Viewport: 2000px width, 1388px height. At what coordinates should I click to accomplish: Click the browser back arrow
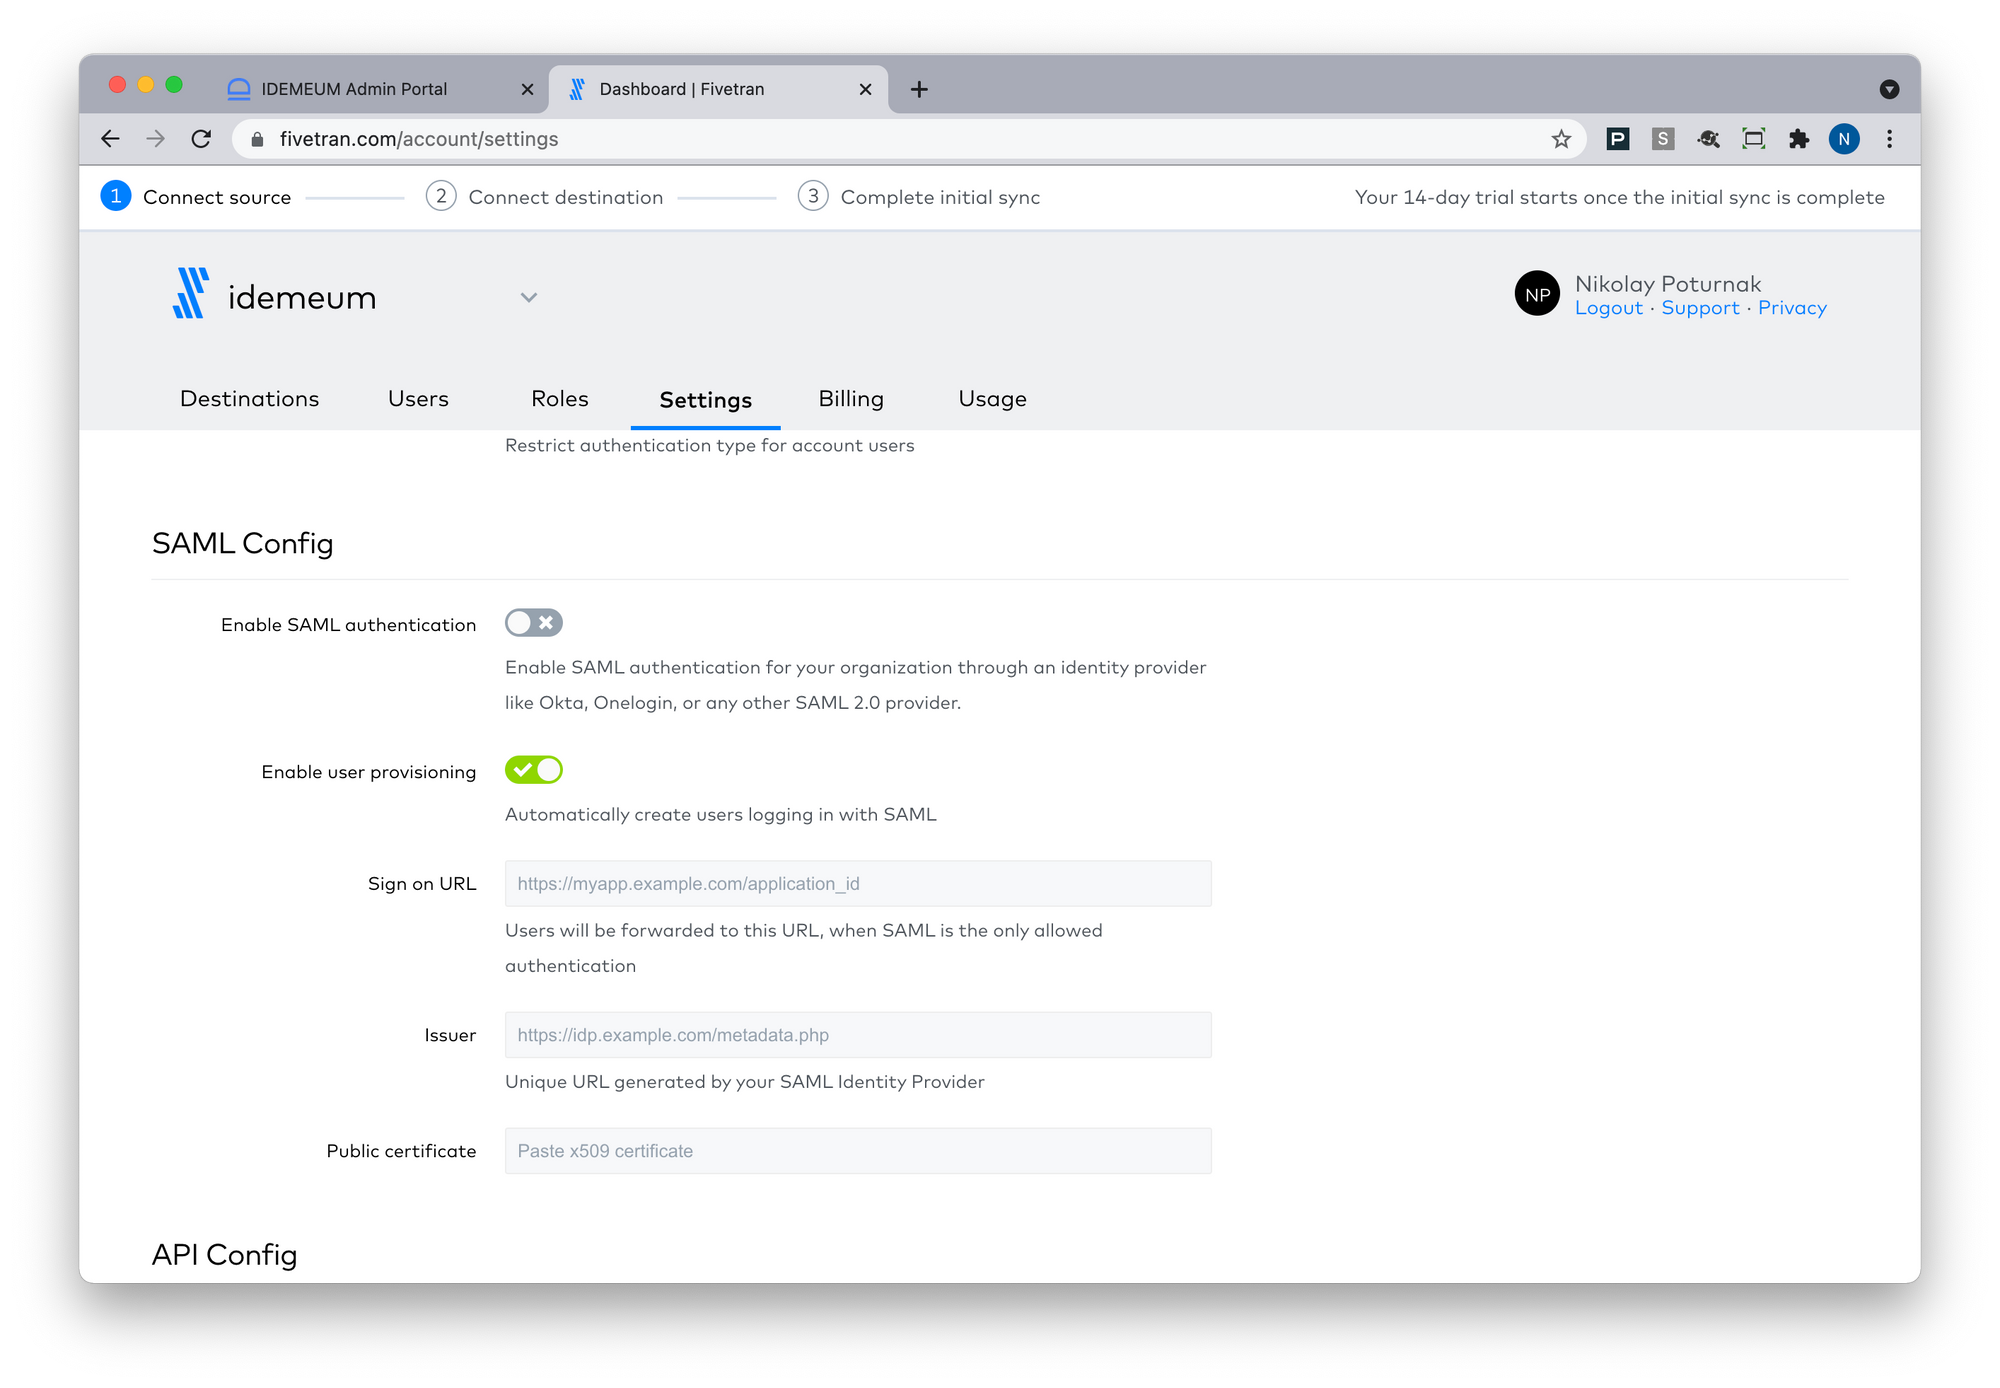(111, 139)
